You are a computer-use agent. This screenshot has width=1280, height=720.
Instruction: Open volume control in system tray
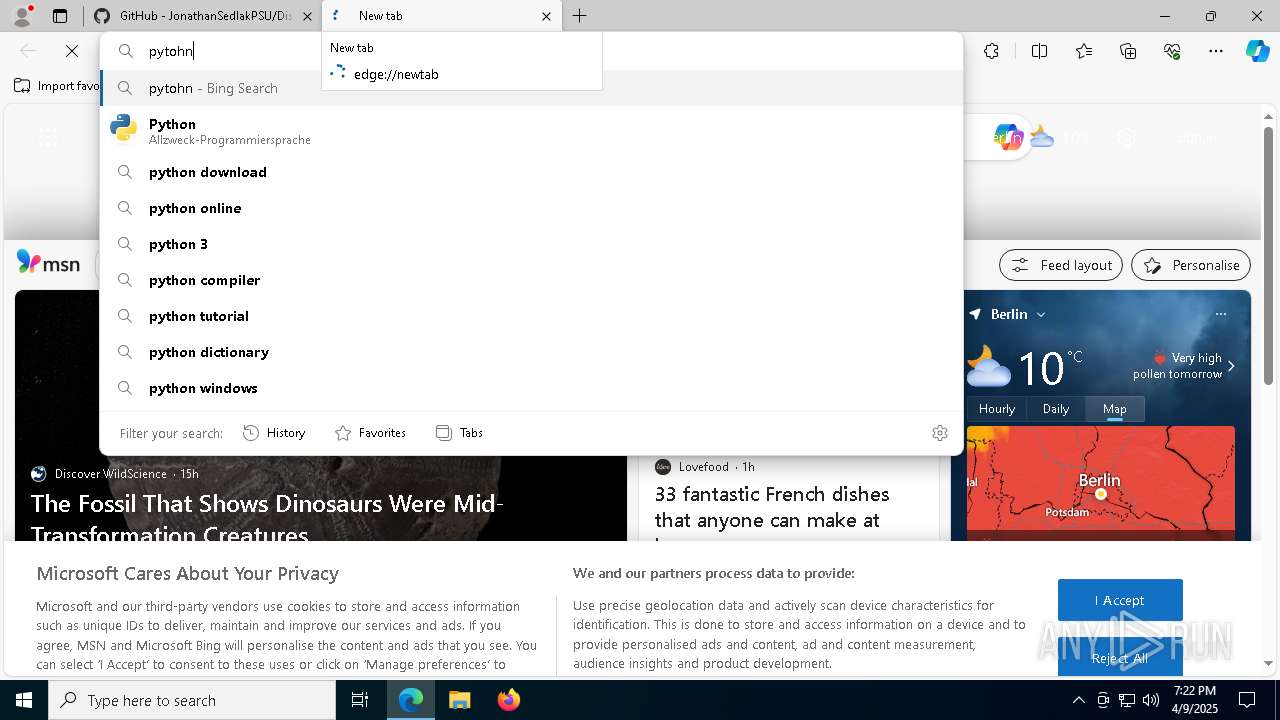point(1151,700)
